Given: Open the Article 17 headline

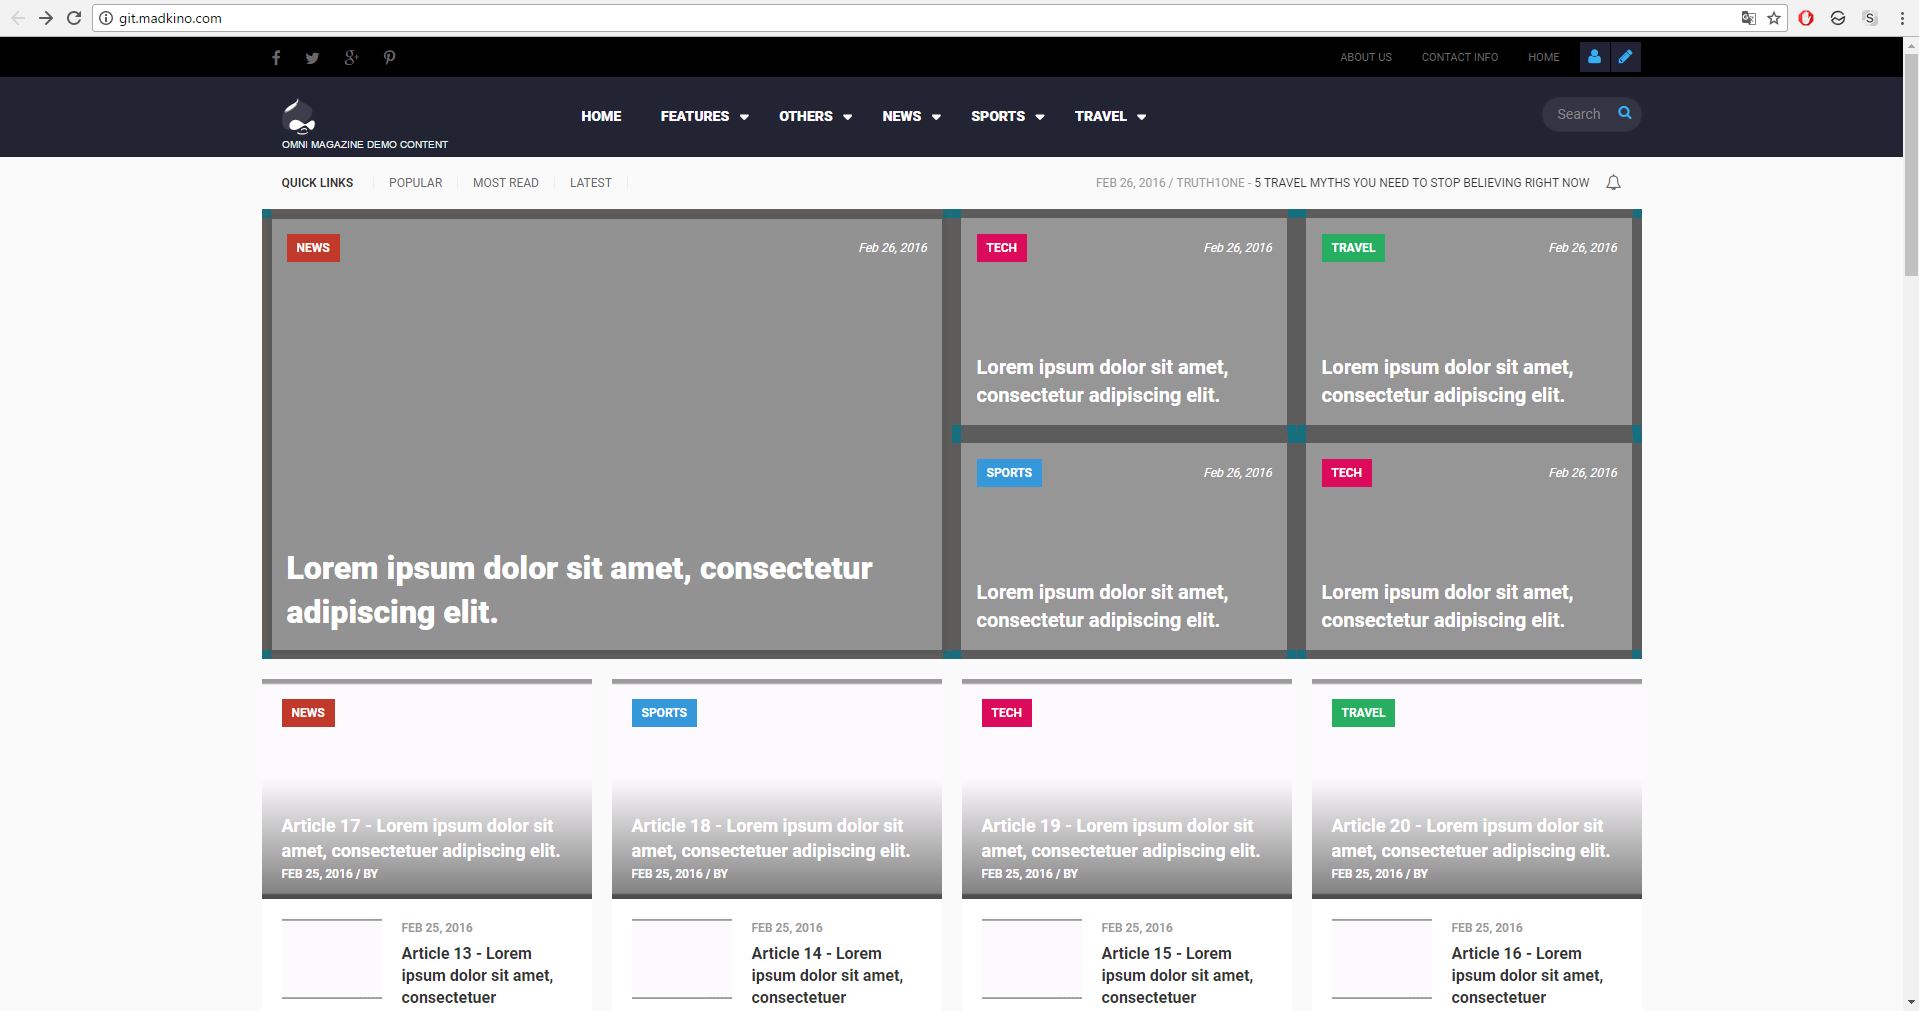Looking at the screenshot, I should tap(421, 838).
